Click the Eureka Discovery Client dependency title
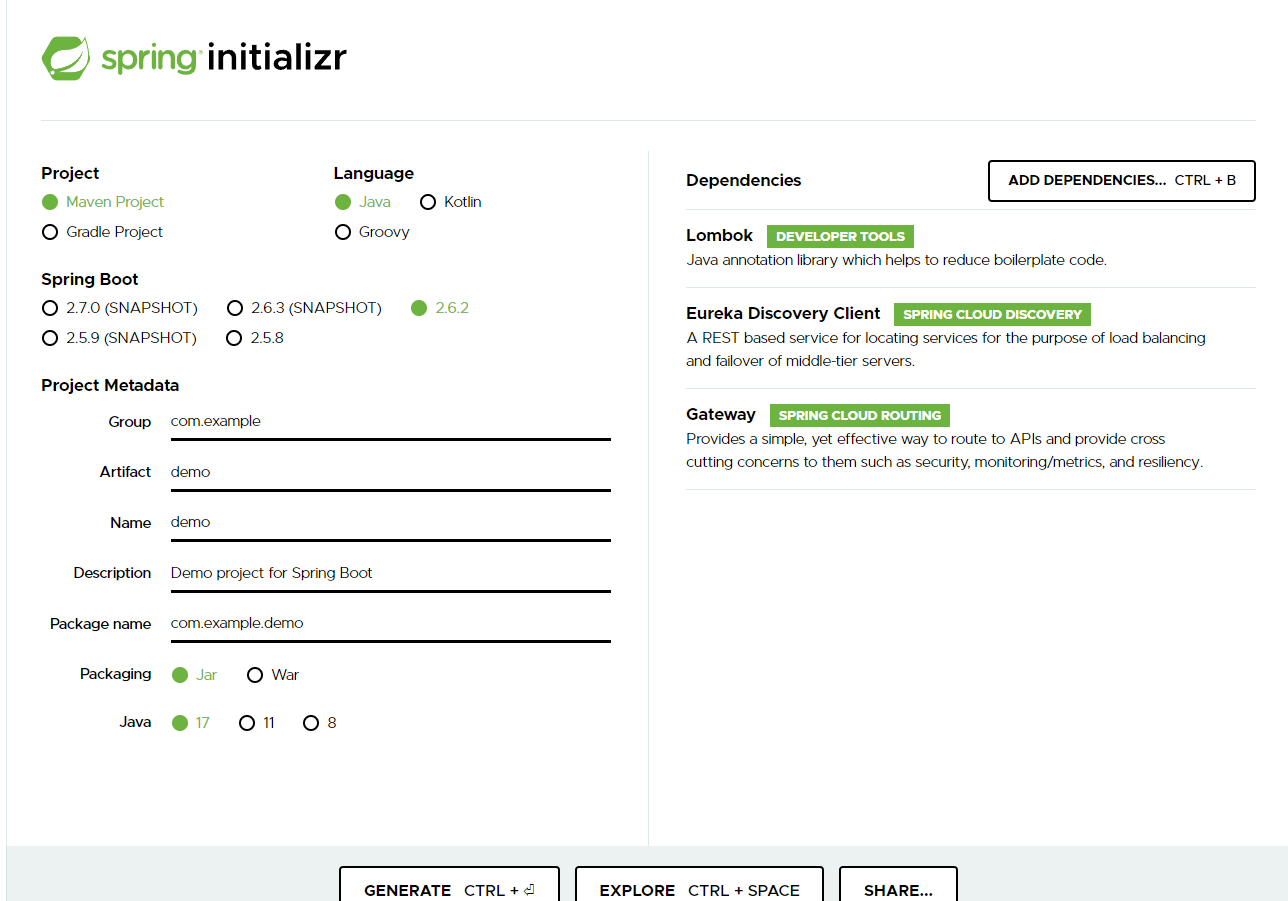Screen dimensions: 1288x901 pos(783,314)
